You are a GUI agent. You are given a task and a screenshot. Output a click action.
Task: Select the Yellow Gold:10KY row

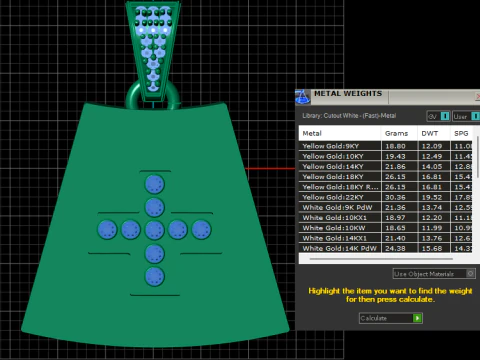point(385,156)
